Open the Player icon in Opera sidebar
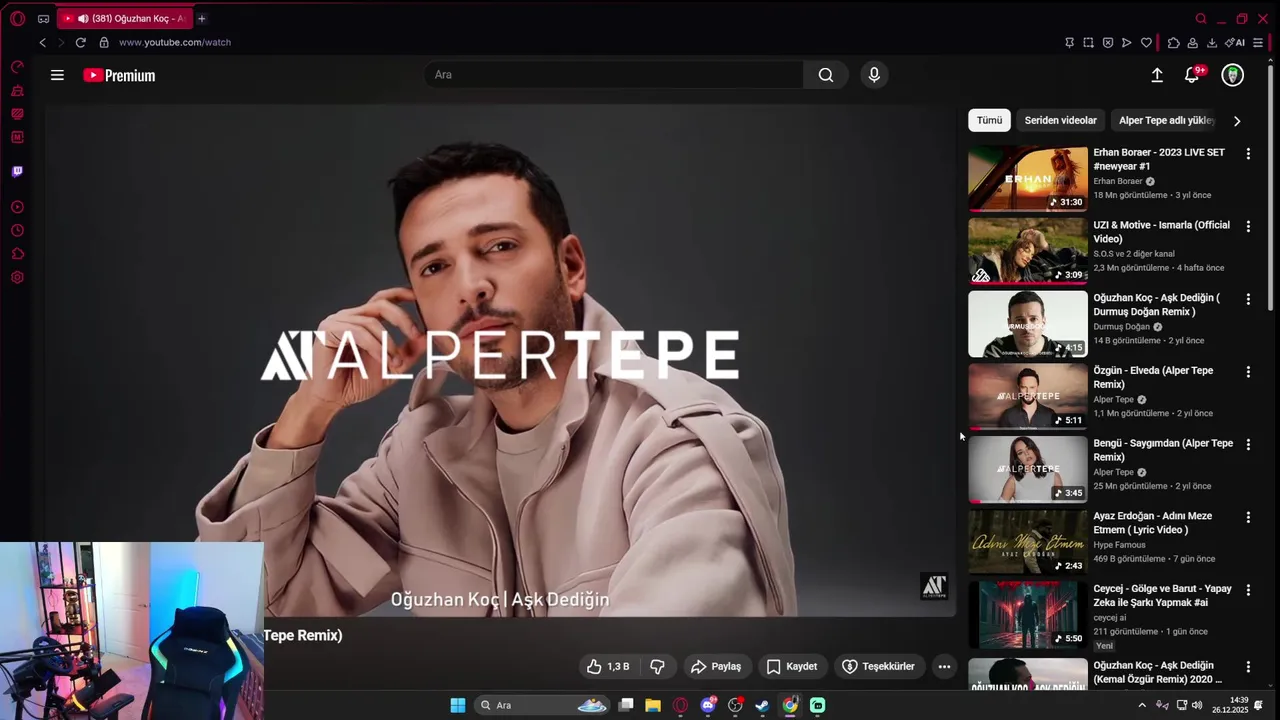Image resolution: width=1280 pixels, height=720 pixels. [17, 207]
